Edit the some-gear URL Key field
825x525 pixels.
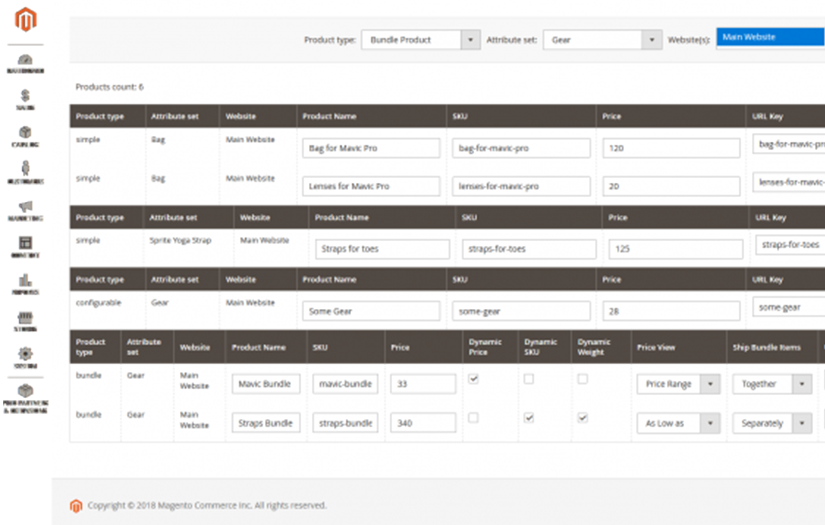tap(789, 307)
